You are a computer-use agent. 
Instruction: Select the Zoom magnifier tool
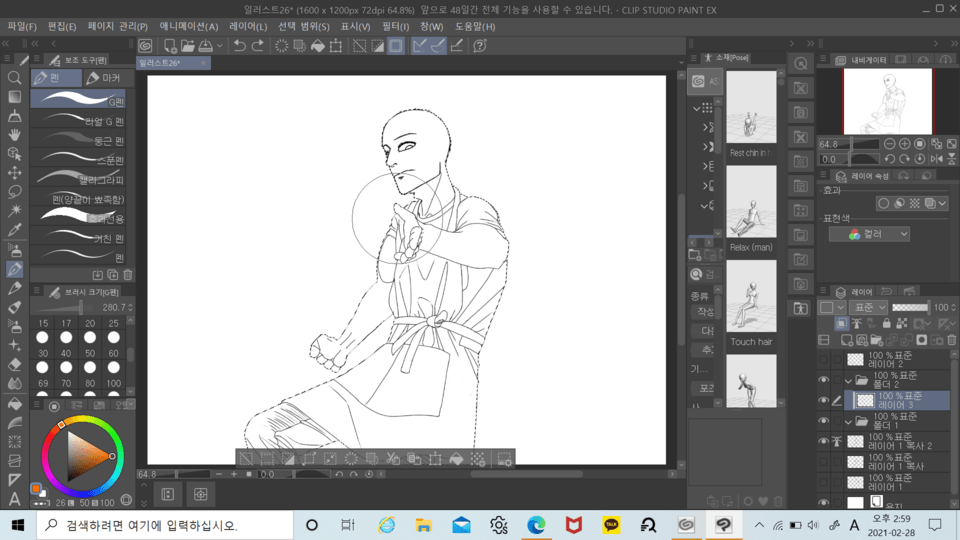(x=14, y=78)
